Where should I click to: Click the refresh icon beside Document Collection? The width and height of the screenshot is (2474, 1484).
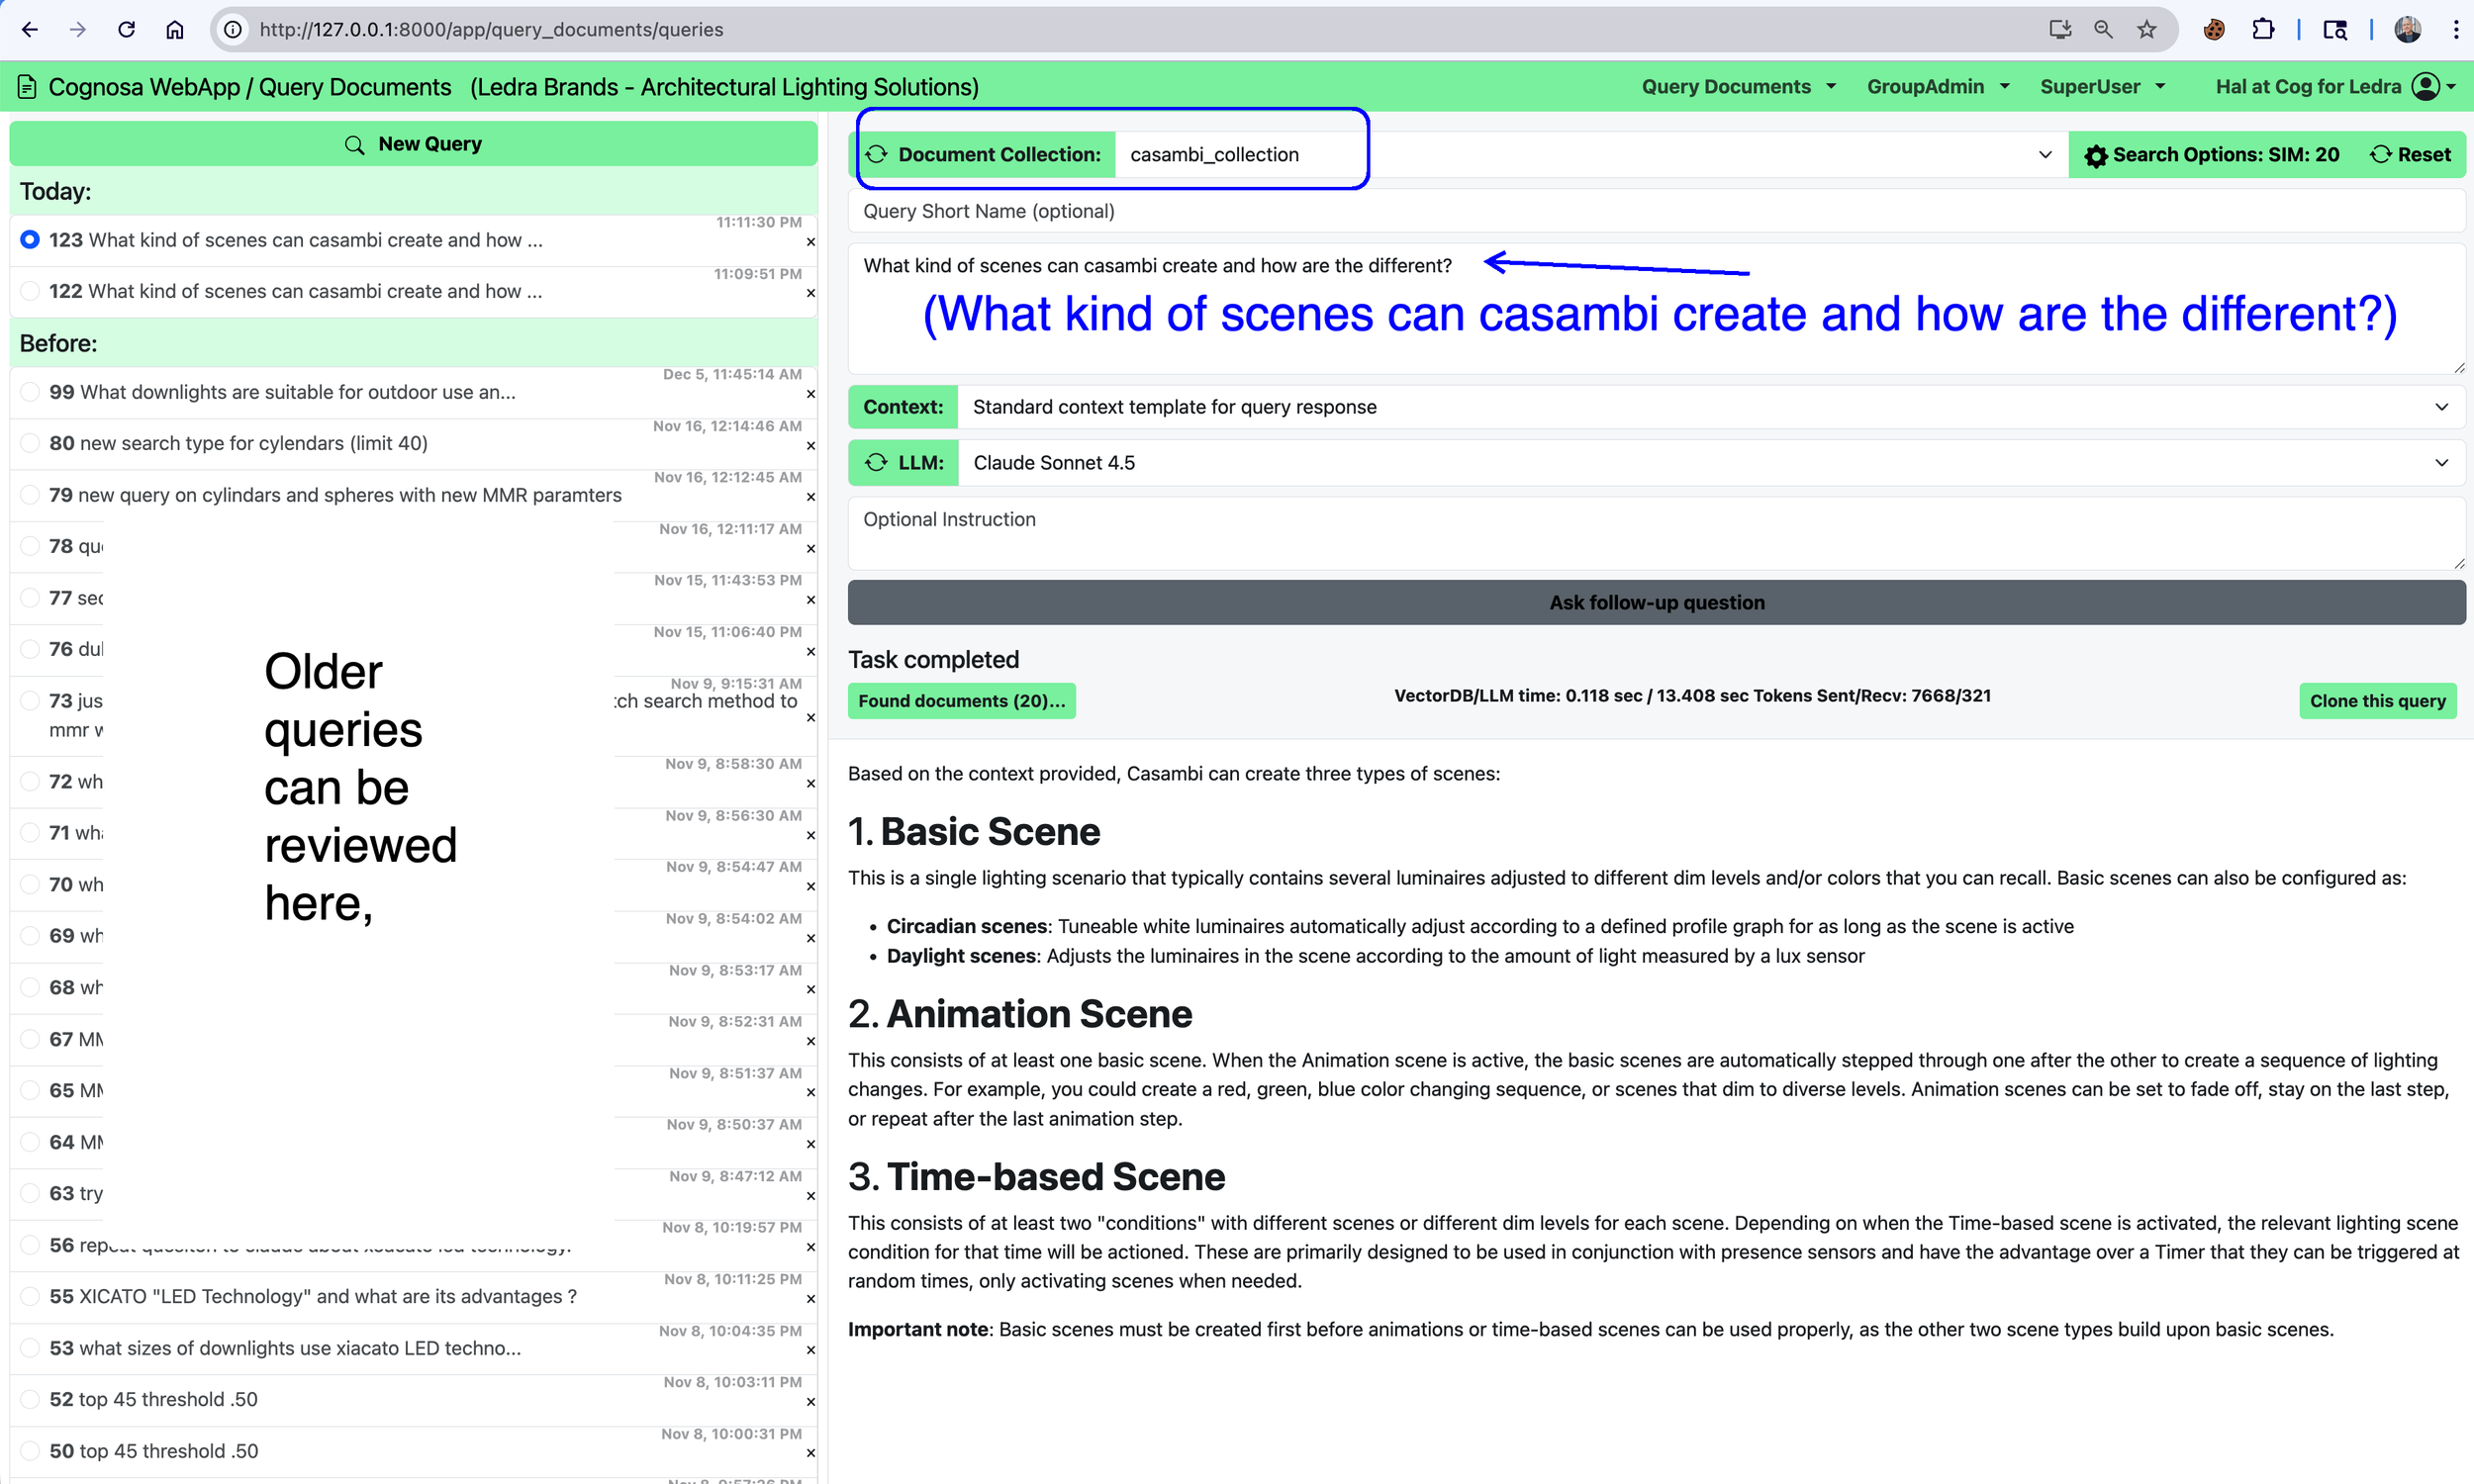[x=876, y=154]
